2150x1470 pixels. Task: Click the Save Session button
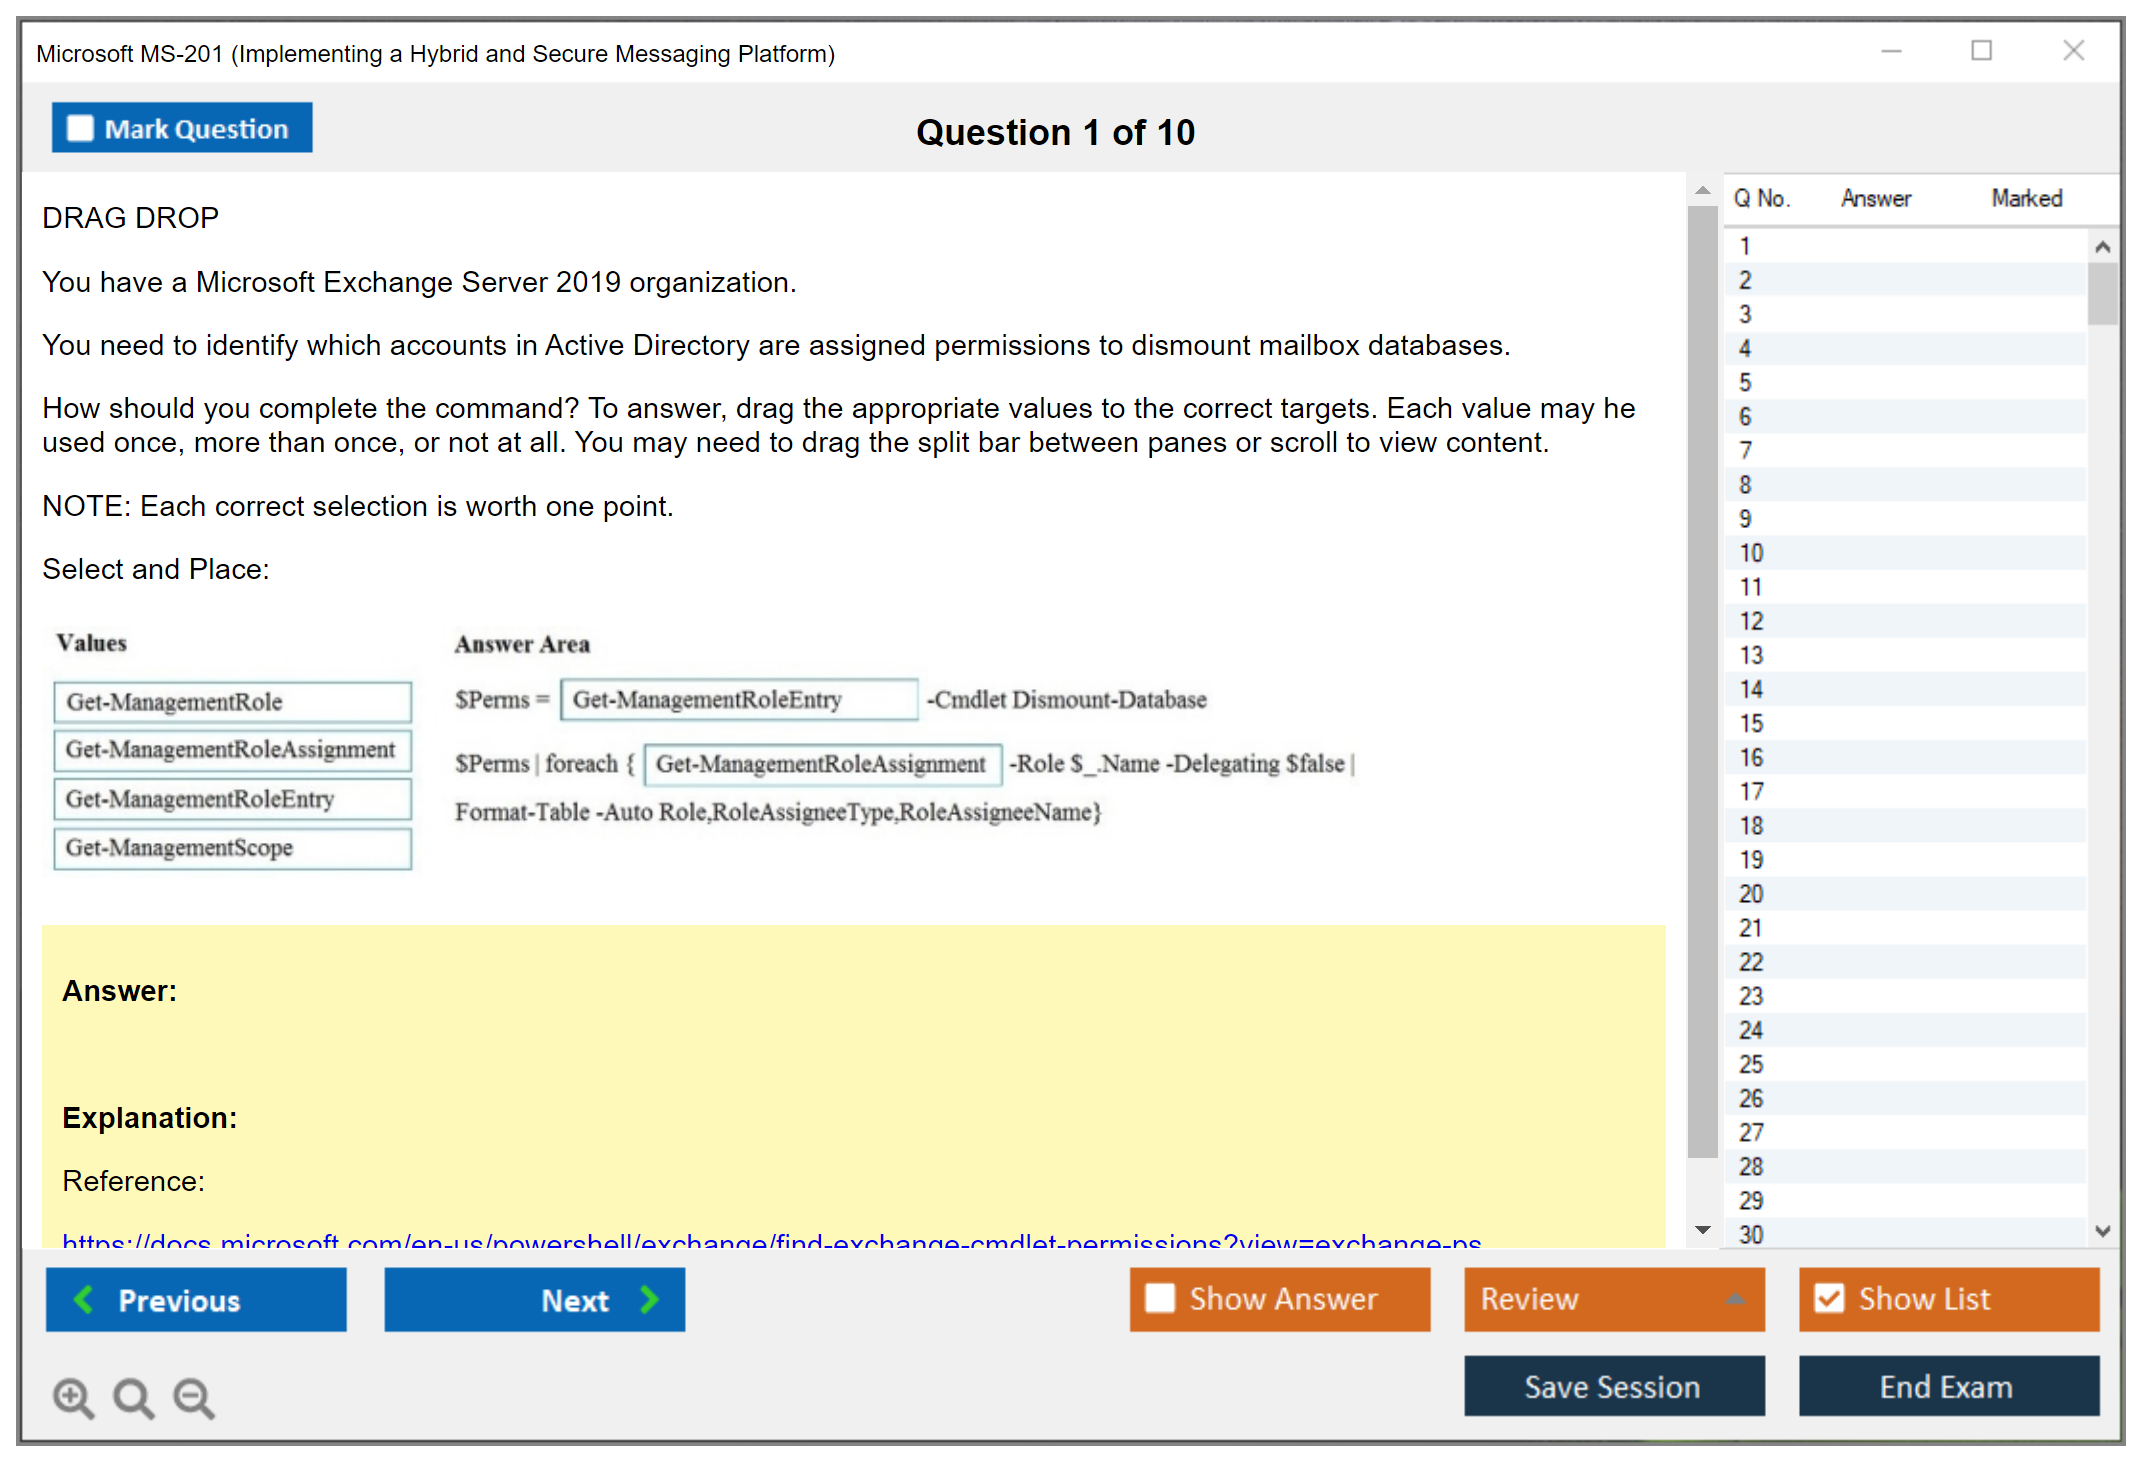1613,1386
